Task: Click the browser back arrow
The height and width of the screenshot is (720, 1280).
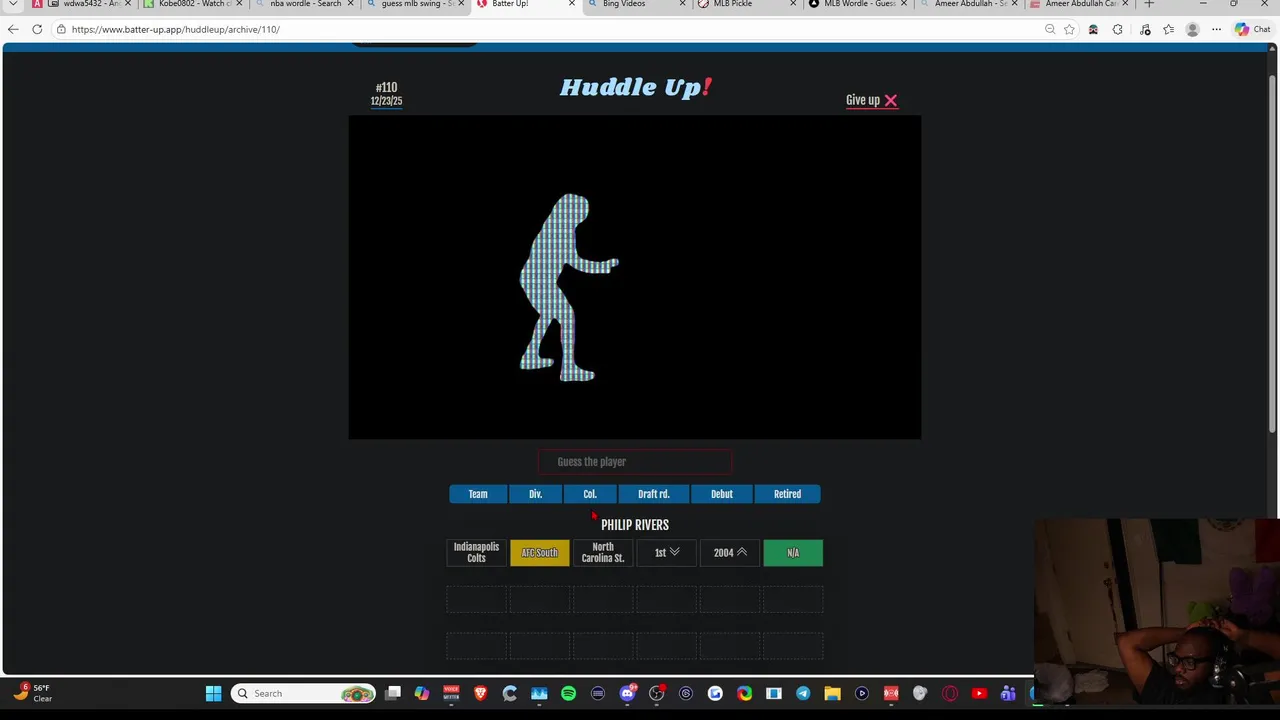Action: 13,29
